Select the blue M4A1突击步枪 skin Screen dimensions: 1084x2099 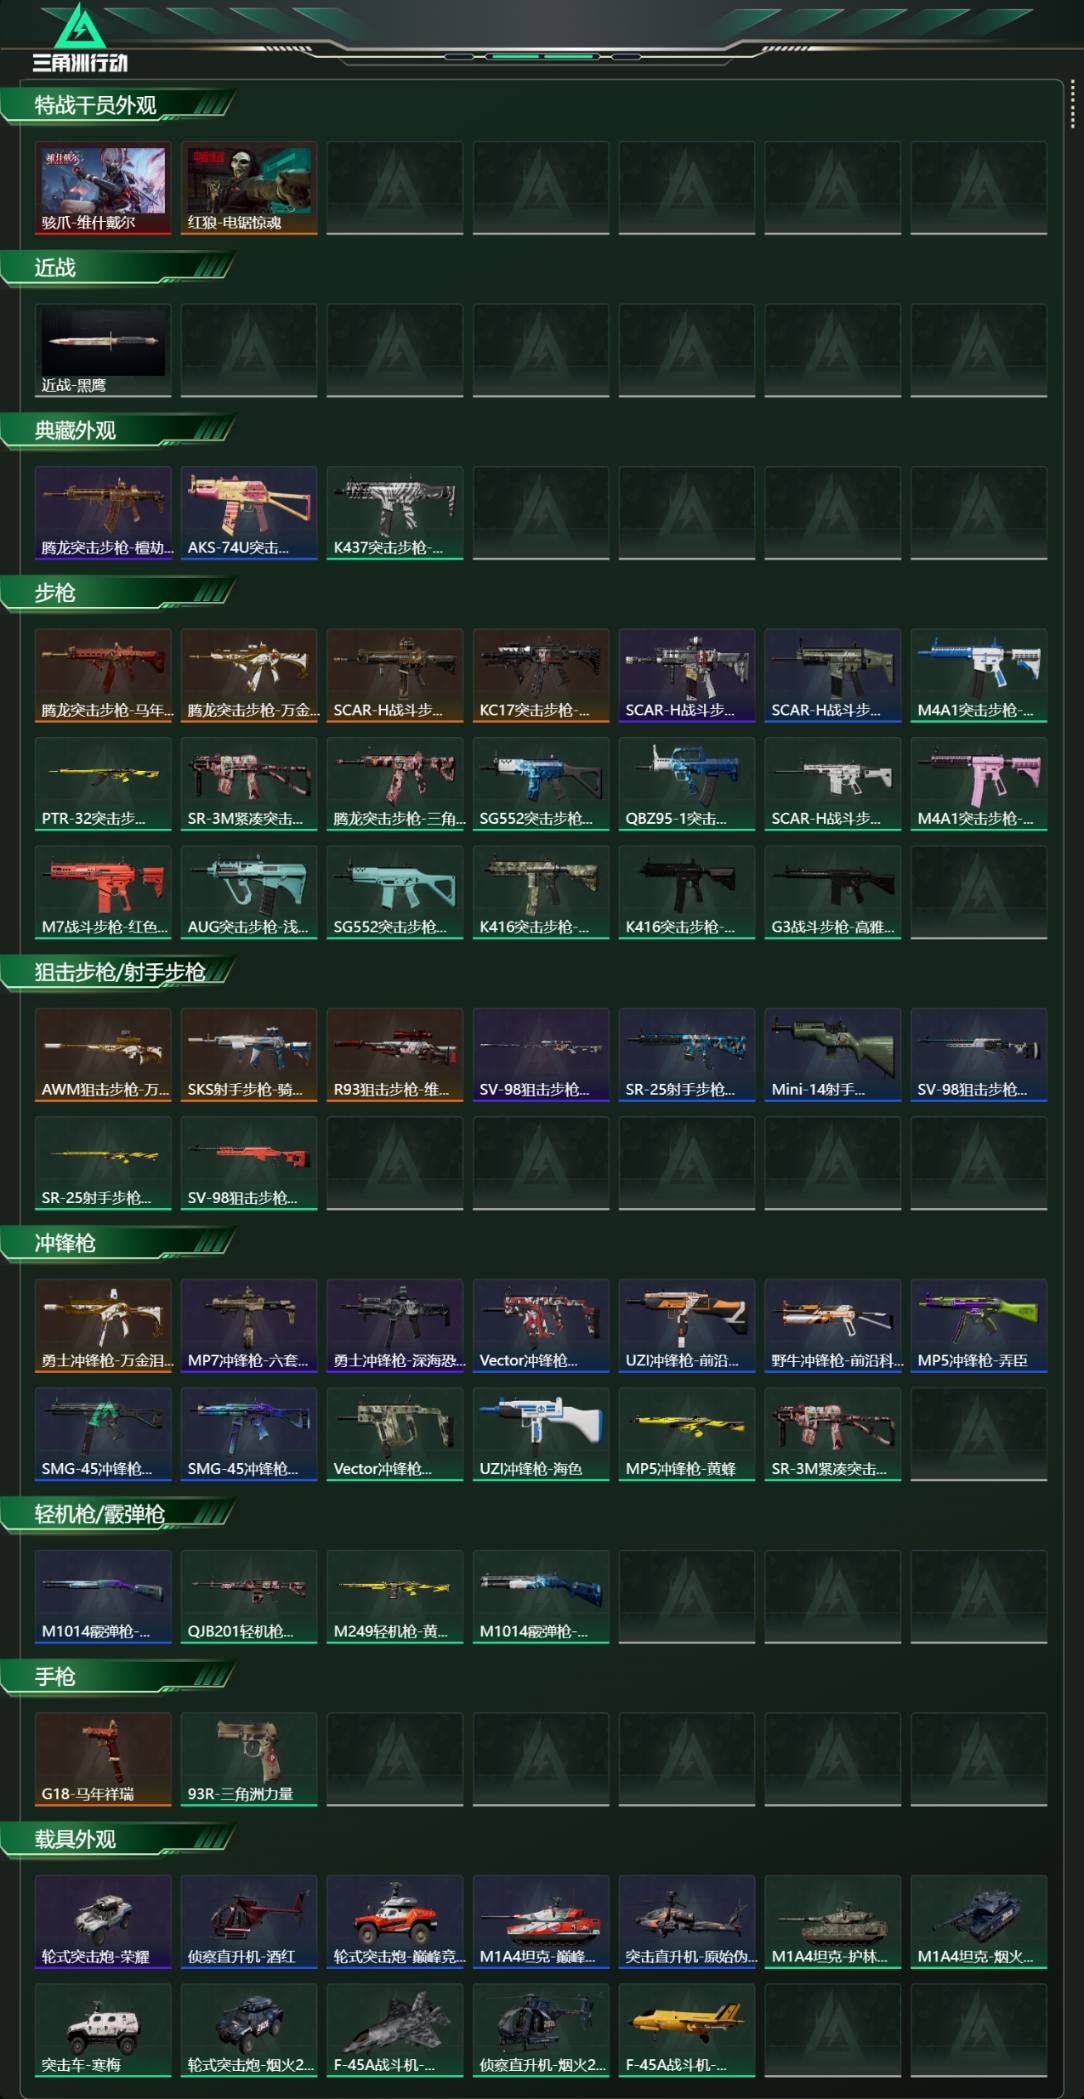(x=979, y=676)
